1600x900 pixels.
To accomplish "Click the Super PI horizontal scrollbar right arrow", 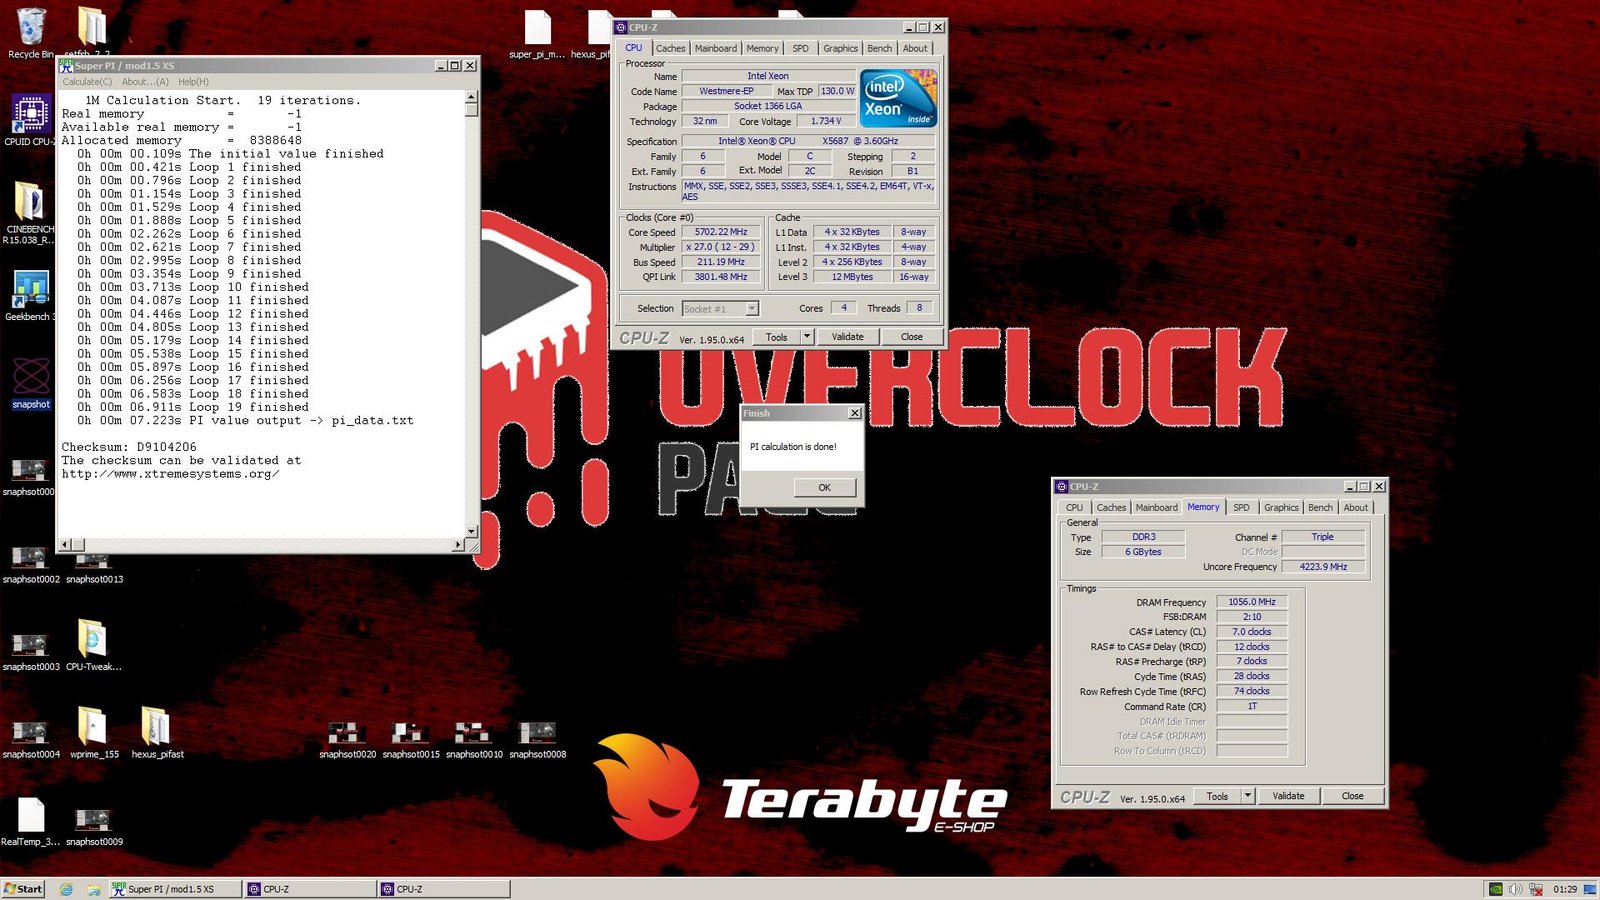I will pos(458,545).
